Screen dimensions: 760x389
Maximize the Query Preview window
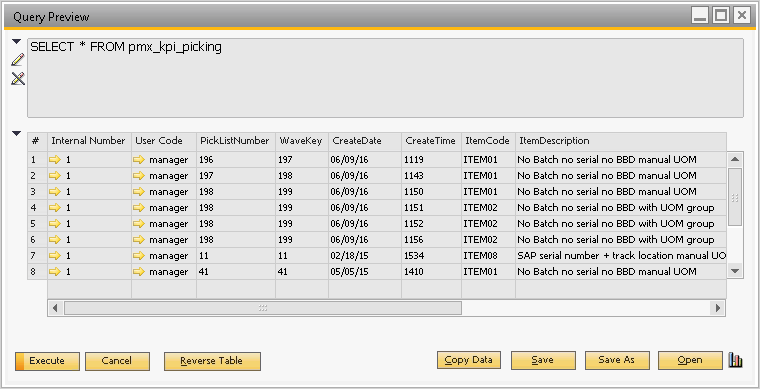click(721, 16)
